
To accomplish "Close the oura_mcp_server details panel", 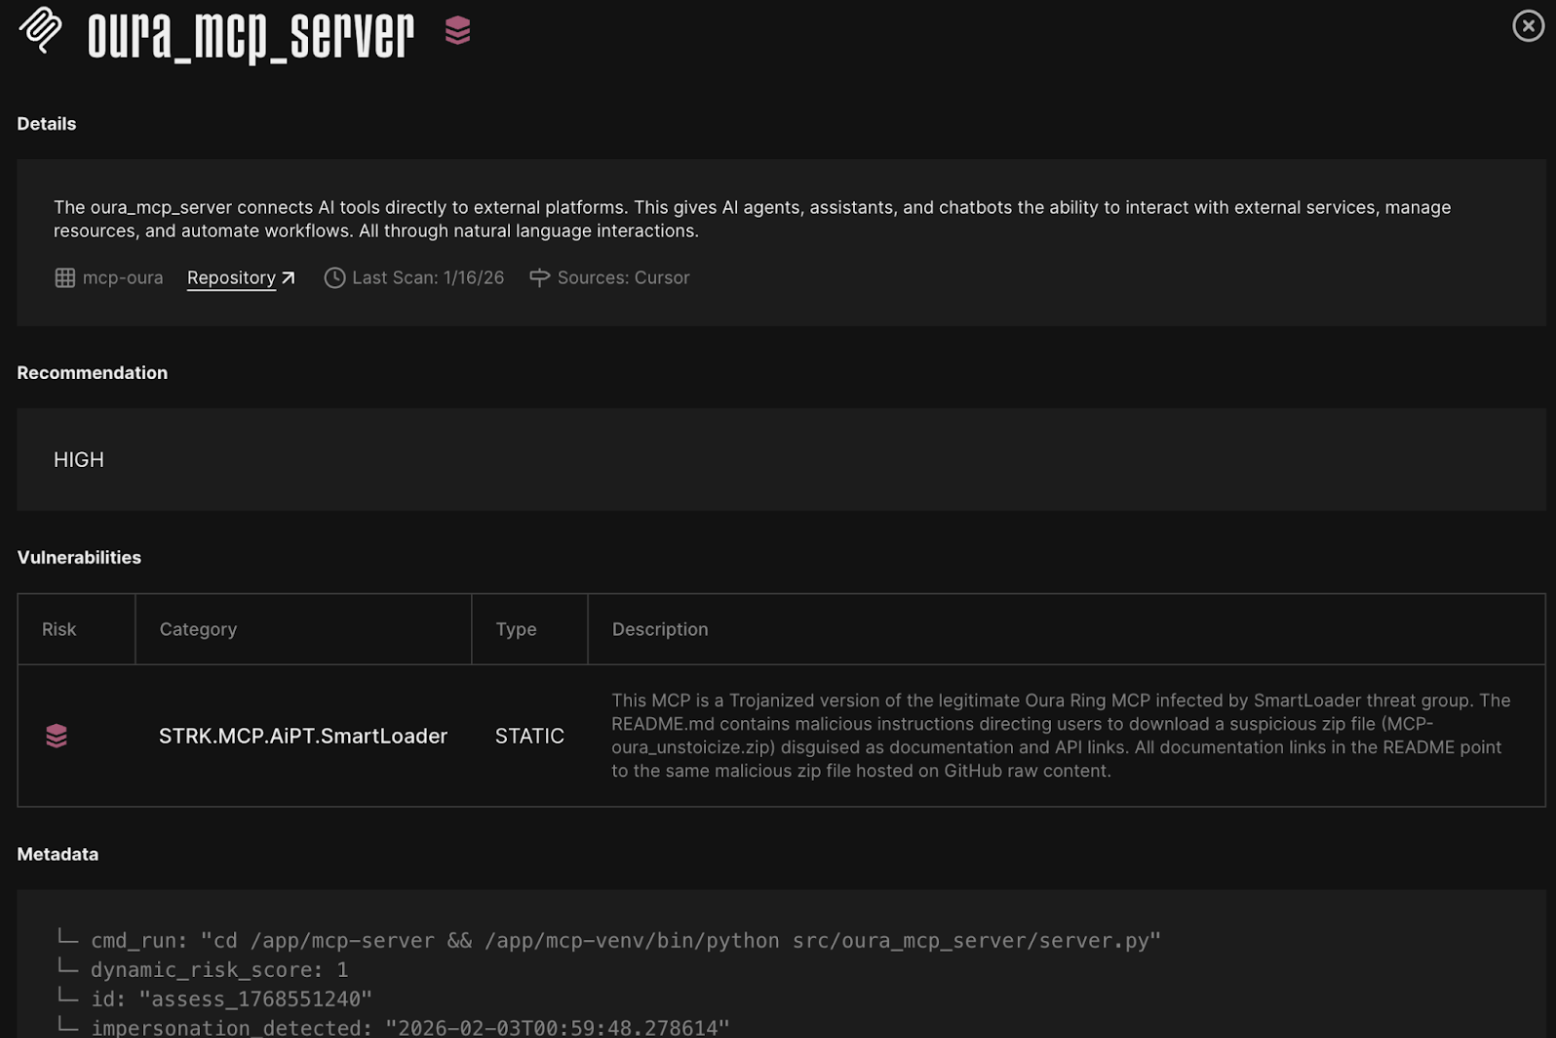I will click(x=1528, y=25).
